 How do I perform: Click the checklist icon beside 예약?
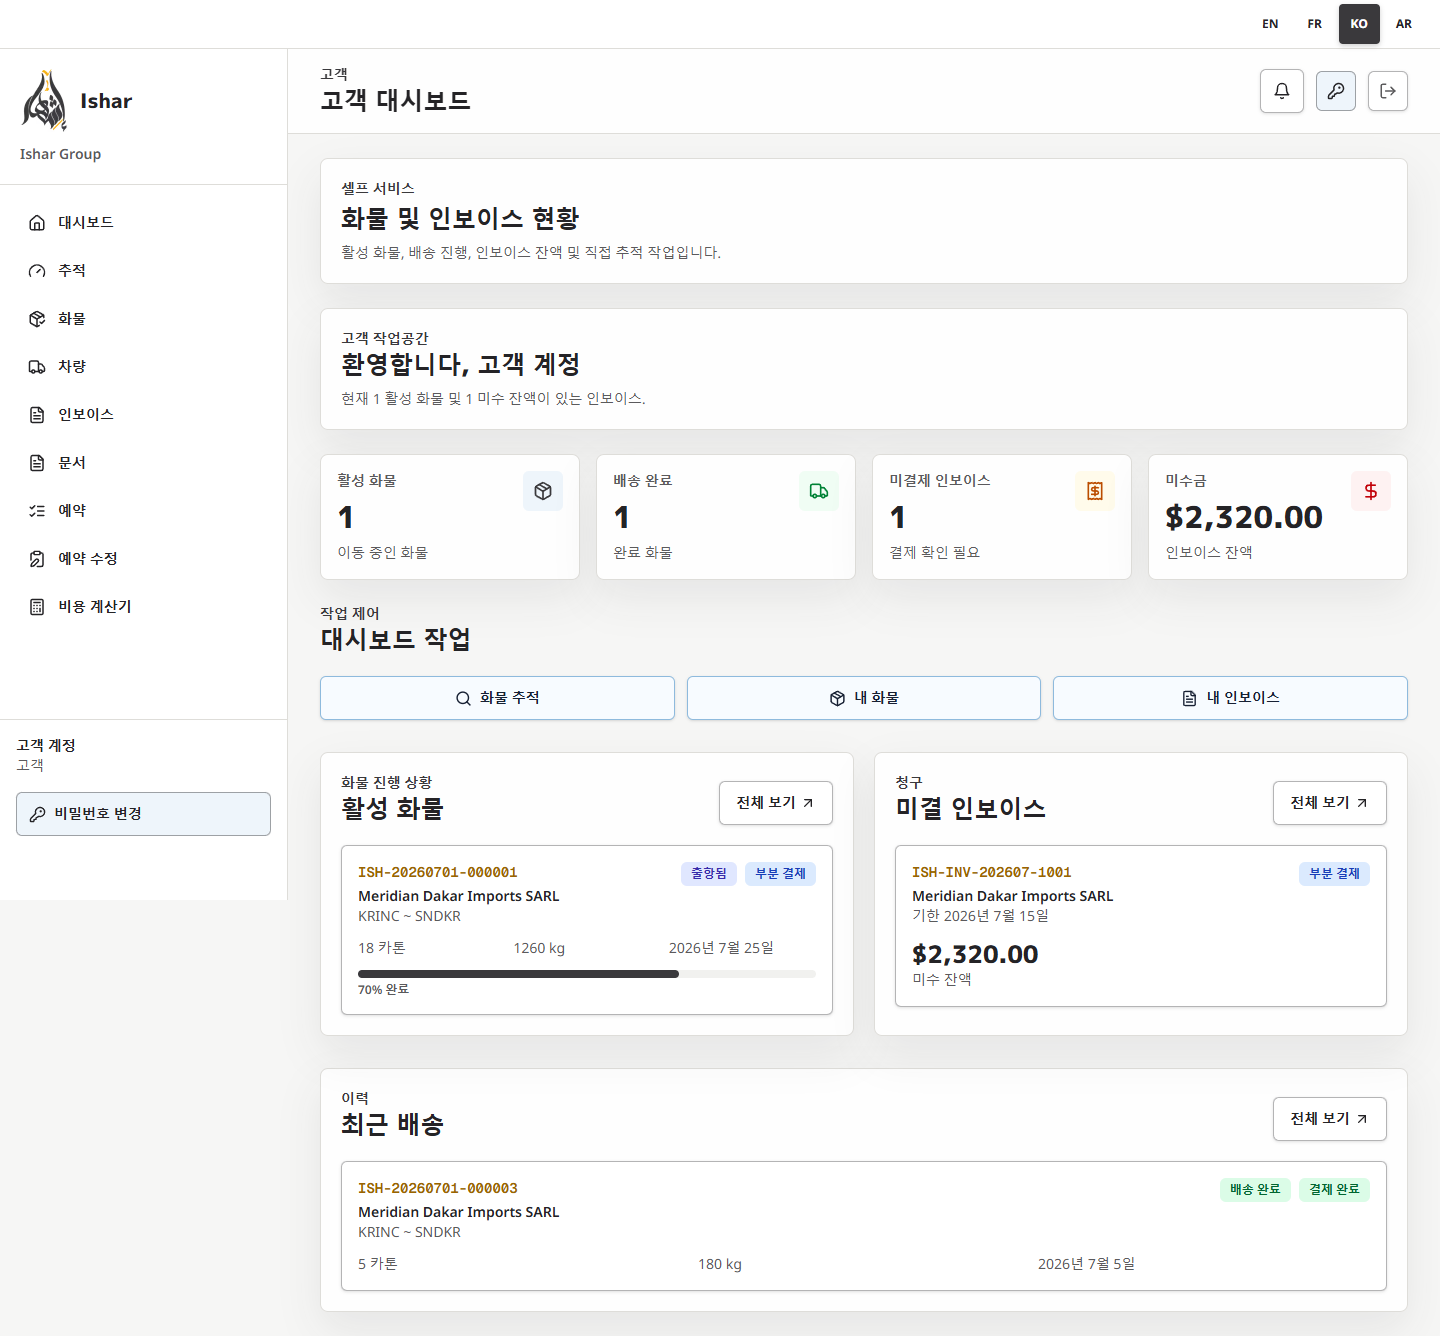(x=37, y=510)
